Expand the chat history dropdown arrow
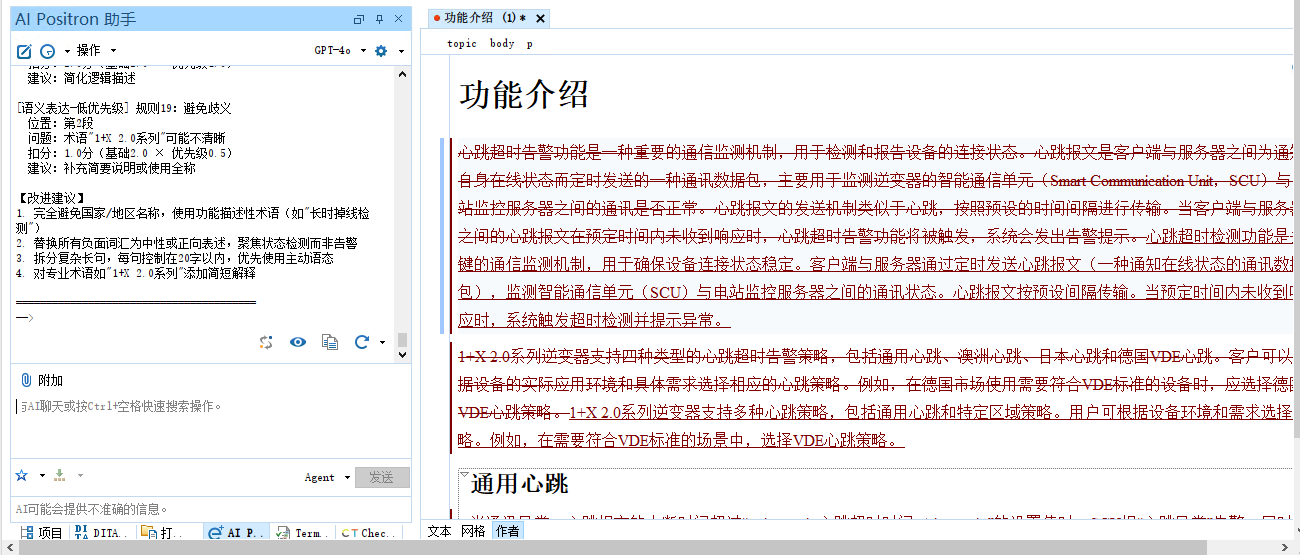 tap(67, 51)
